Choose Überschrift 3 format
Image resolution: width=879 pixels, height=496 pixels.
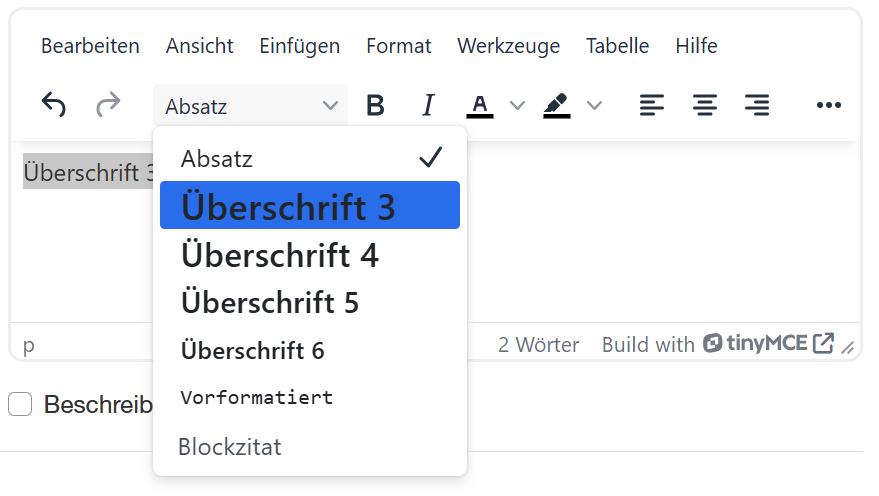(x=310, y=205)
